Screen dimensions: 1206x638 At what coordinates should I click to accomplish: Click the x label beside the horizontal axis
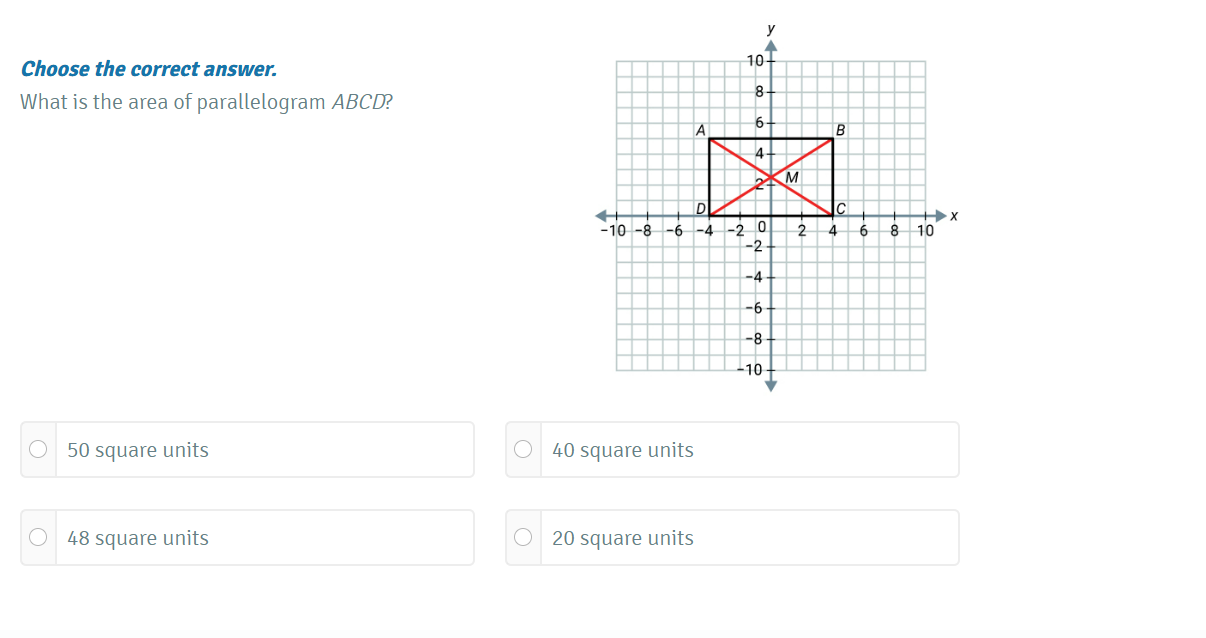point(954,215)
